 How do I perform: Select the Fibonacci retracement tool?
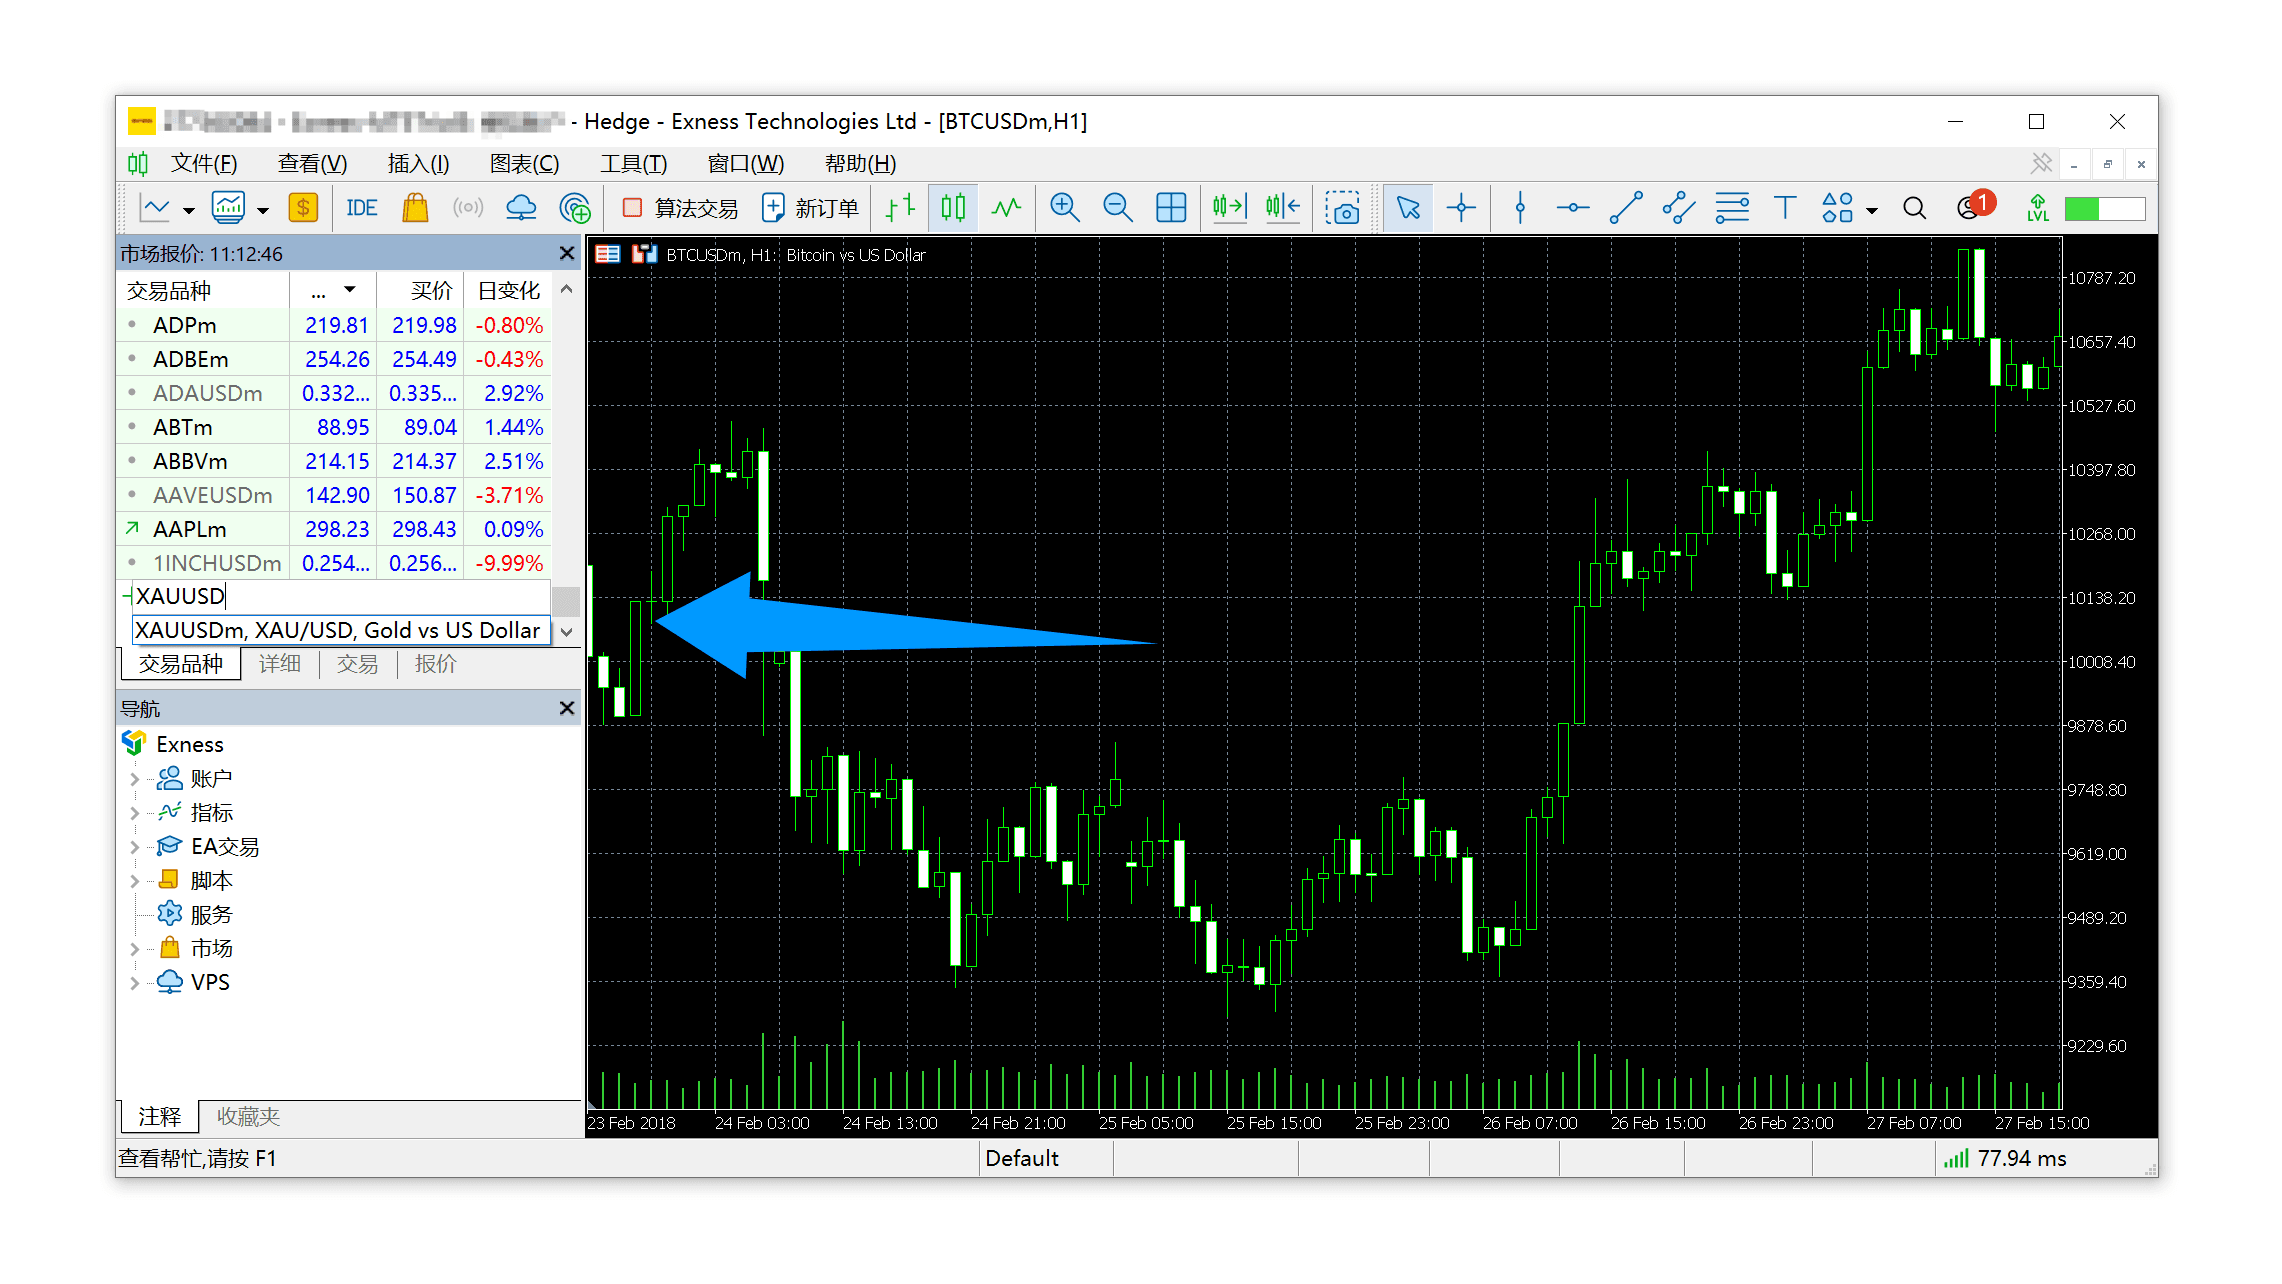point(1732,208)
